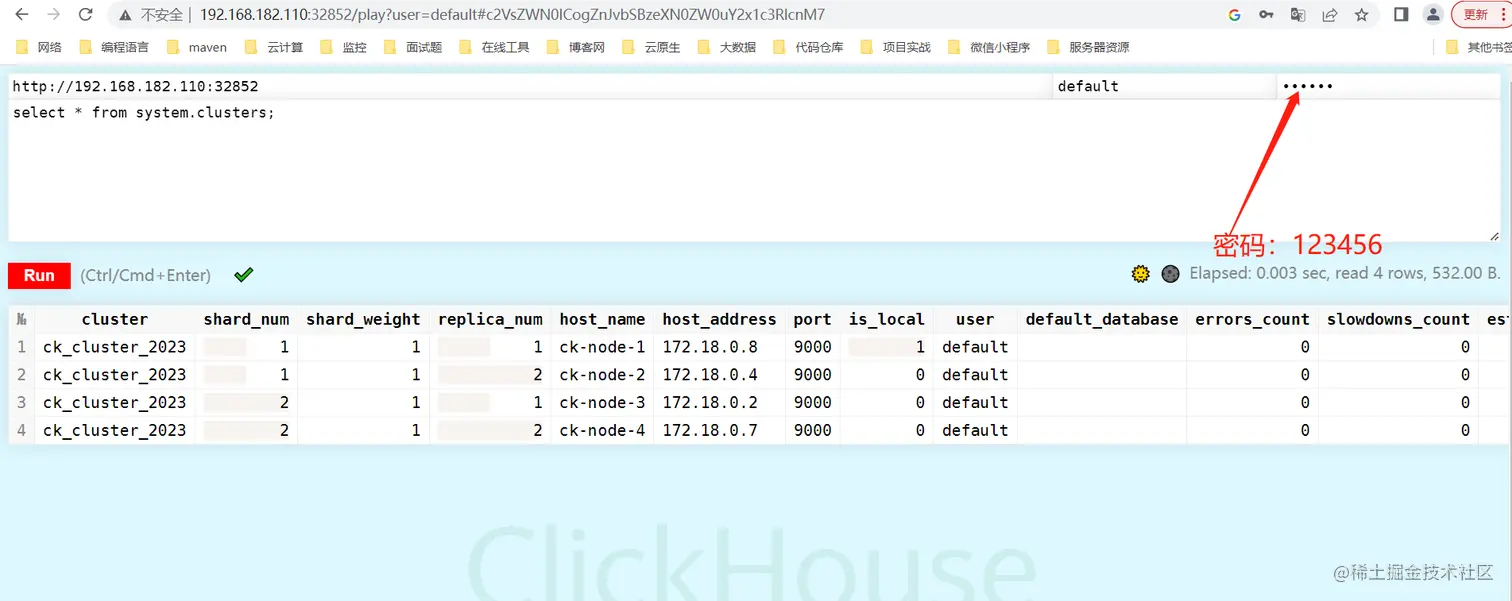
Task: Click the Google icon in the address bar
Action: pyautogui.click(x=1234, y=15)
